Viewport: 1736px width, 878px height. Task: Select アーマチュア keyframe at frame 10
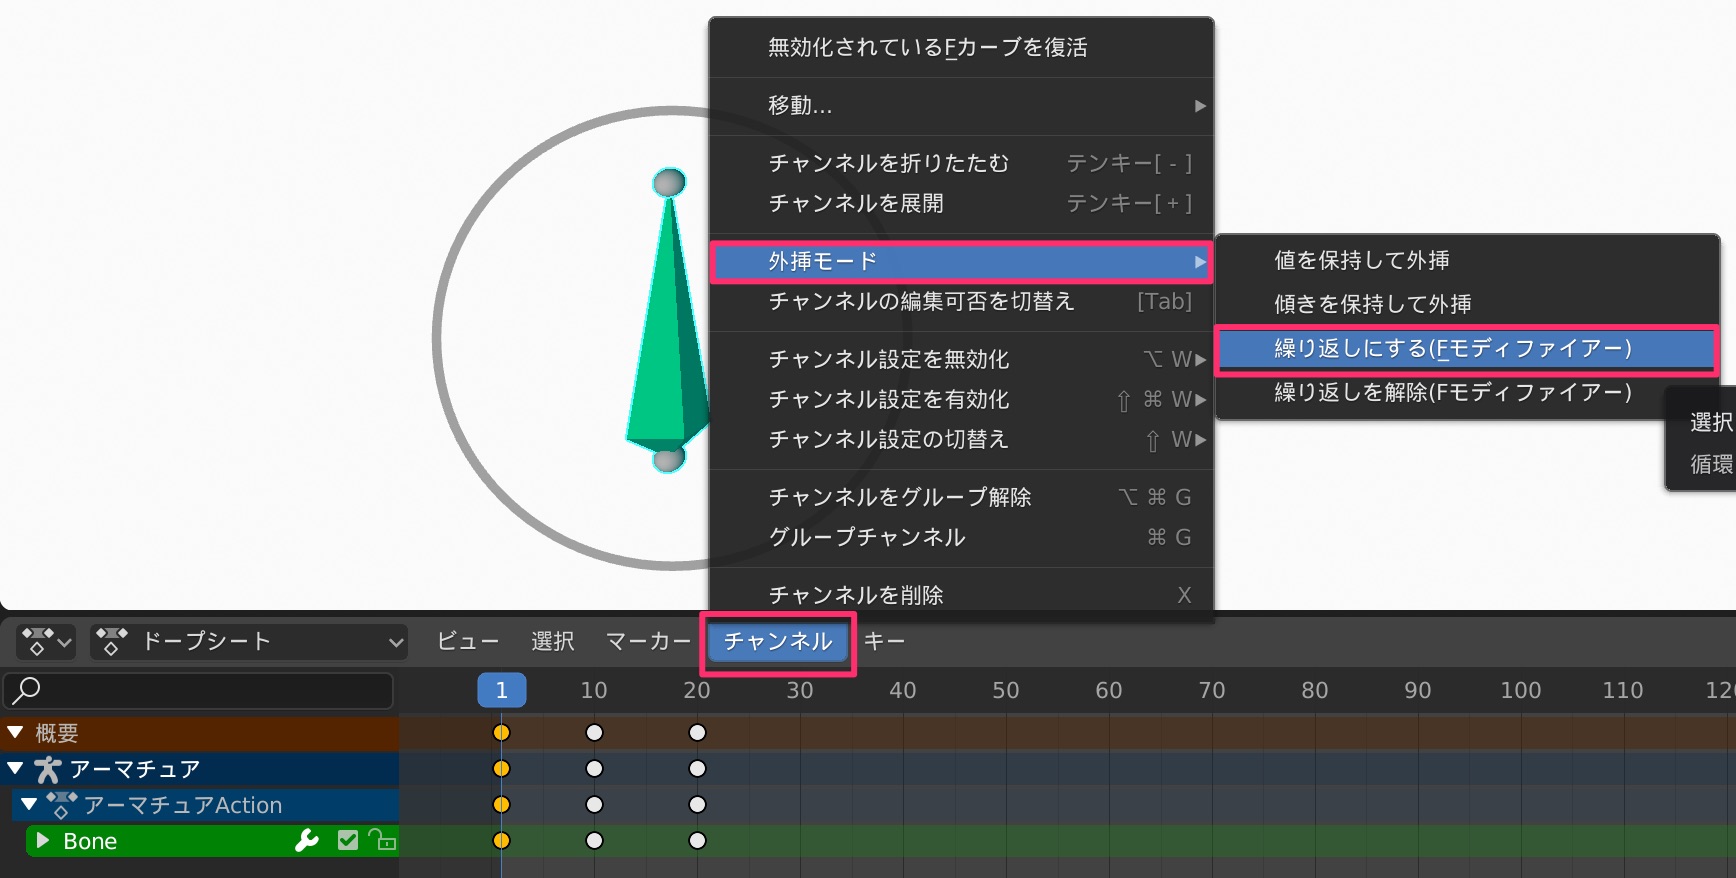coord(594,769)
